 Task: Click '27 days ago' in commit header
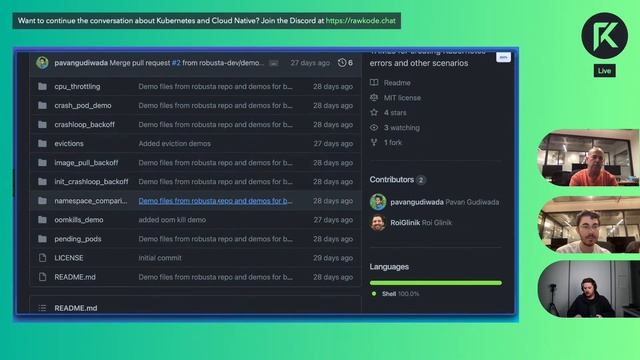point(310,63)
